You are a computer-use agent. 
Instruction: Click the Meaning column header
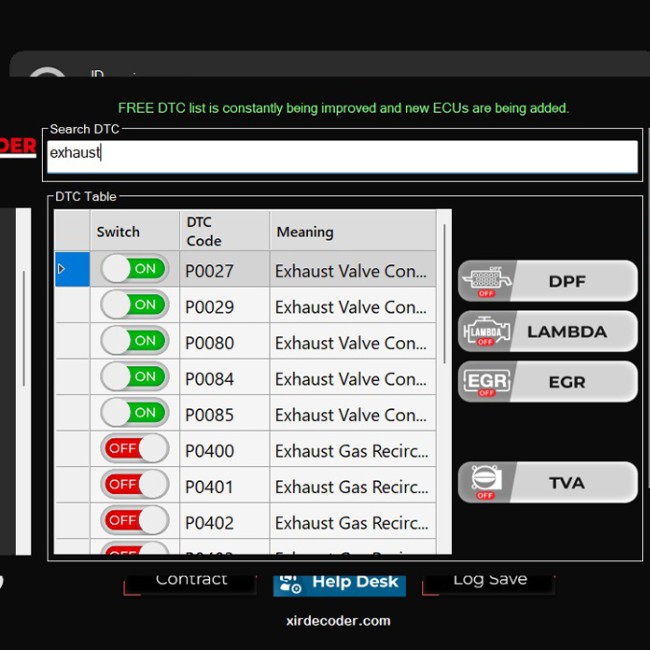pyautogui.click(x=353, y=231)
